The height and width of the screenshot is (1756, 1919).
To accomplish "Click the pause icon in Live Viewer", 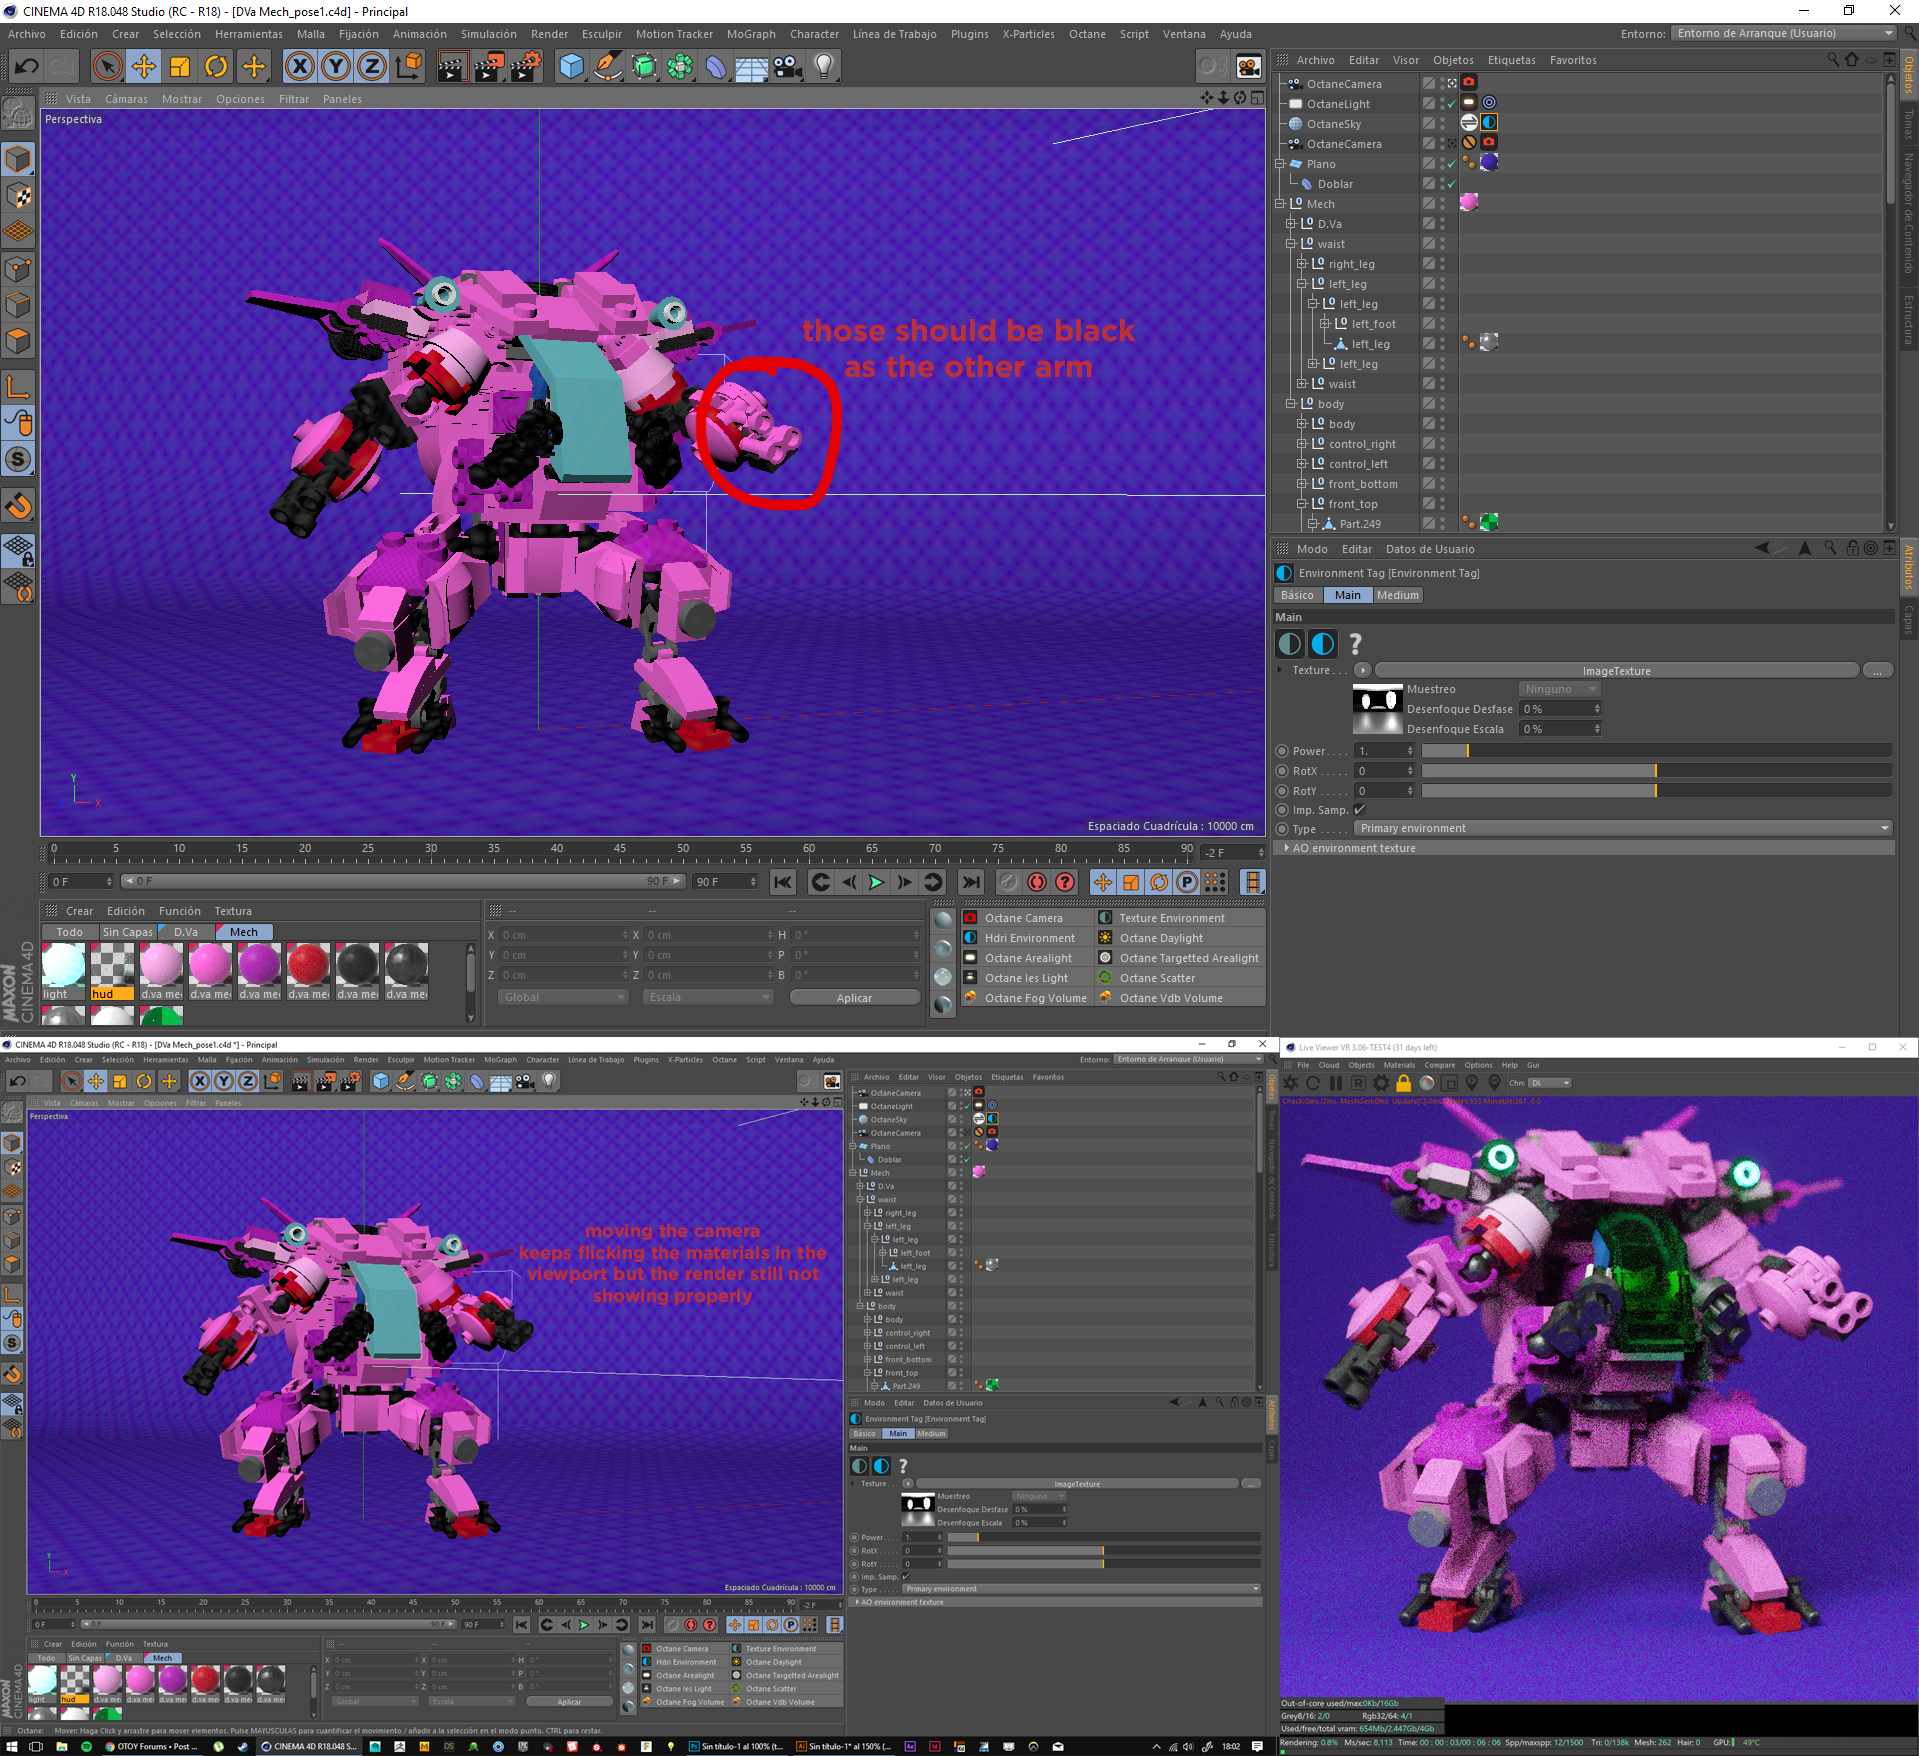I will (x=1335, y=1083).
